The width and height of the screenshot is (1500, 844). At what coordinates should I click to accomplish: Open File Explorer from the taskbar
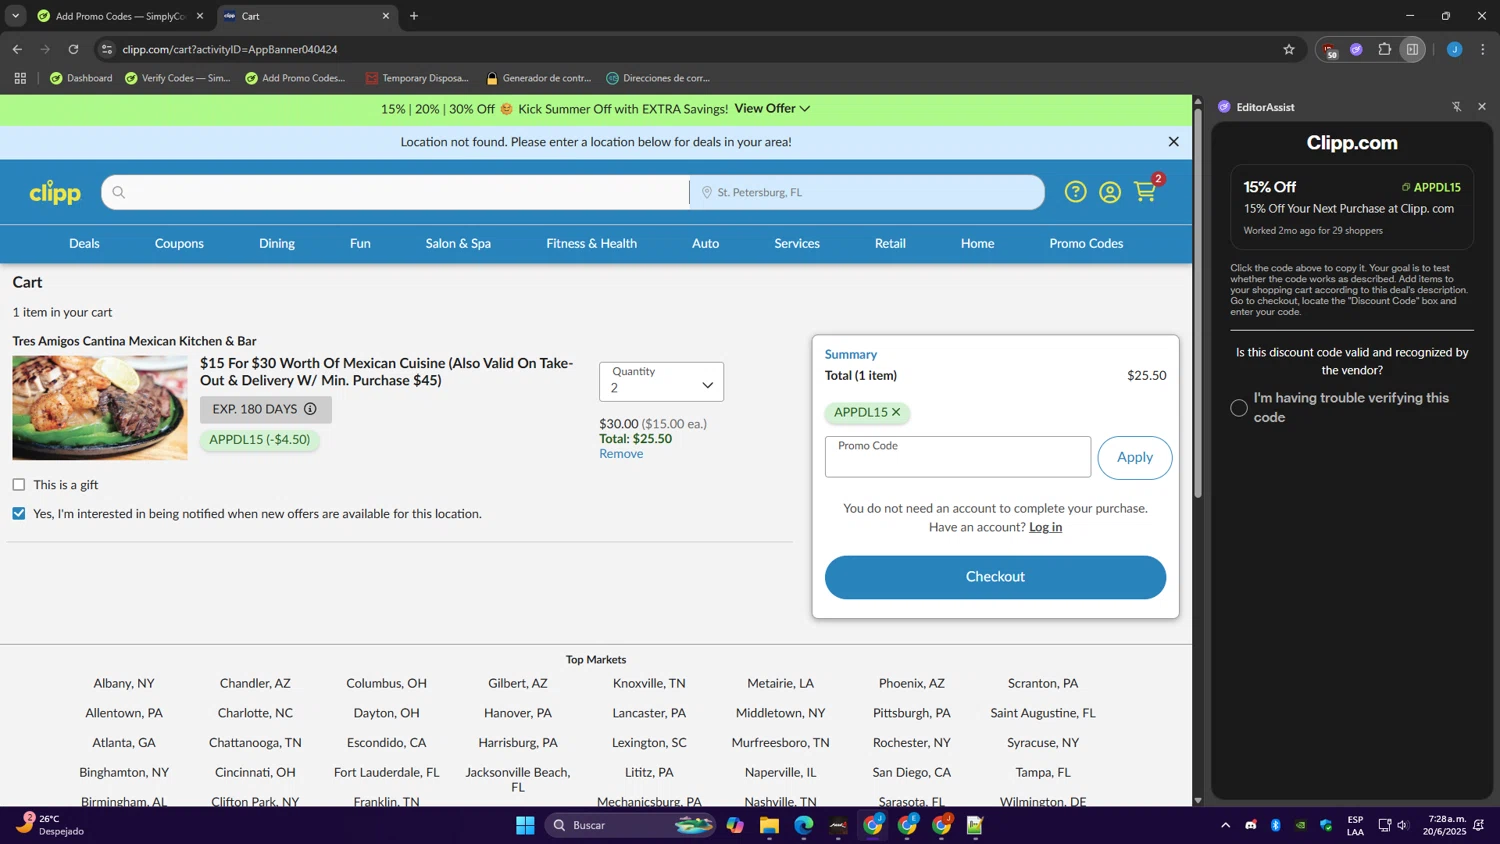point(769,825)
